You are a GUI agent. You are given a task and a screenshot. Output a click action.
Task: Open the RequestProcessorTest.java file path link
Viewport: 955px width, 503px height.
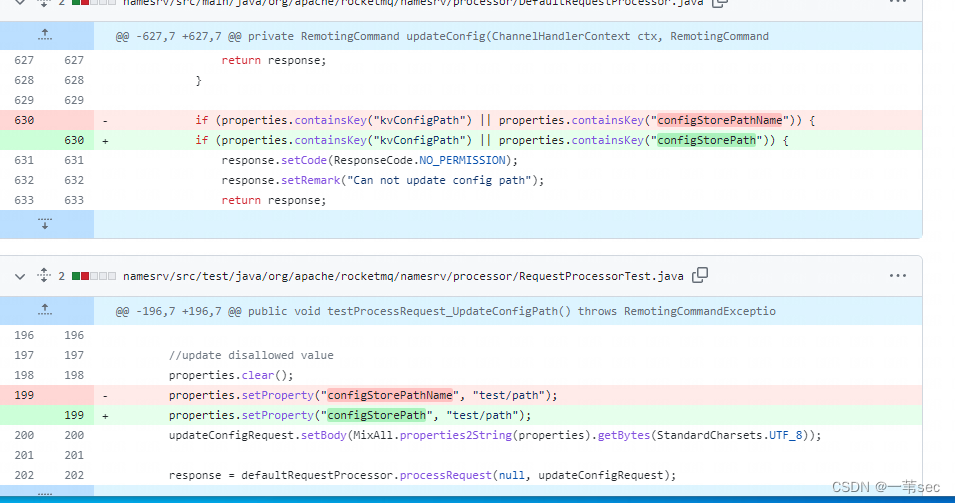coord(403,276)
